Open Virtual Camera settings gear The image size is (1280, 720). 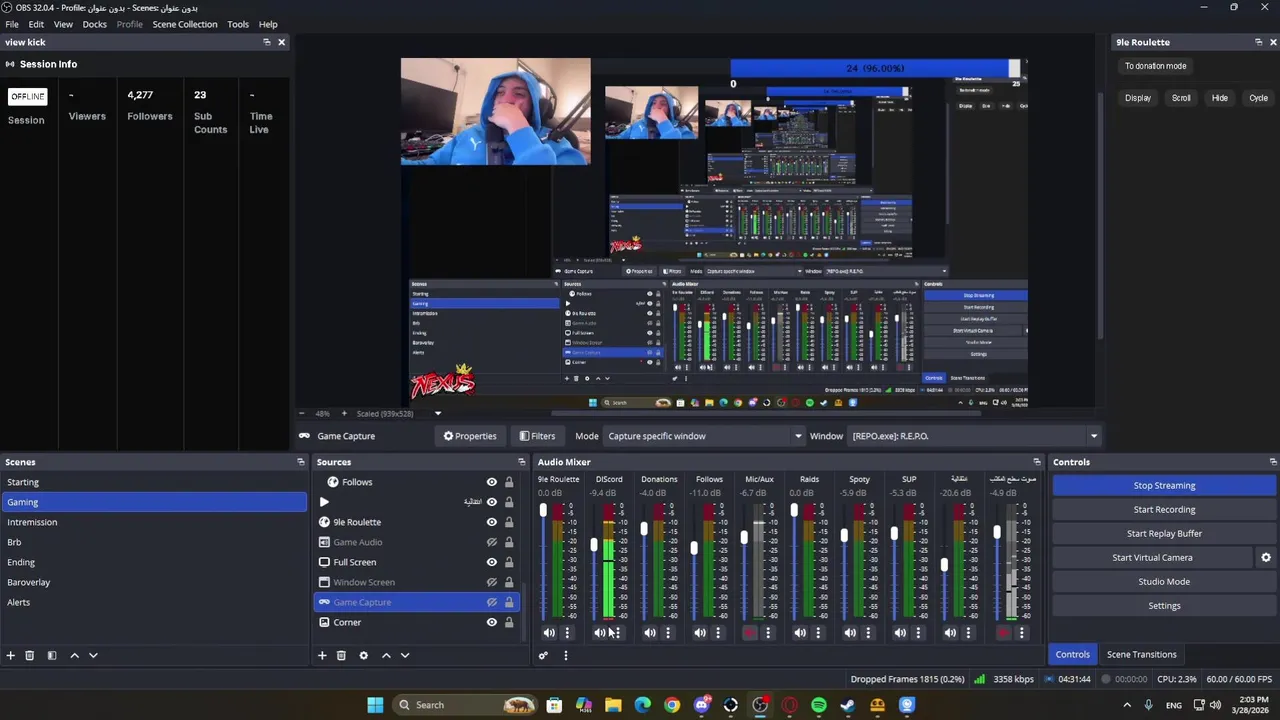1266,557
